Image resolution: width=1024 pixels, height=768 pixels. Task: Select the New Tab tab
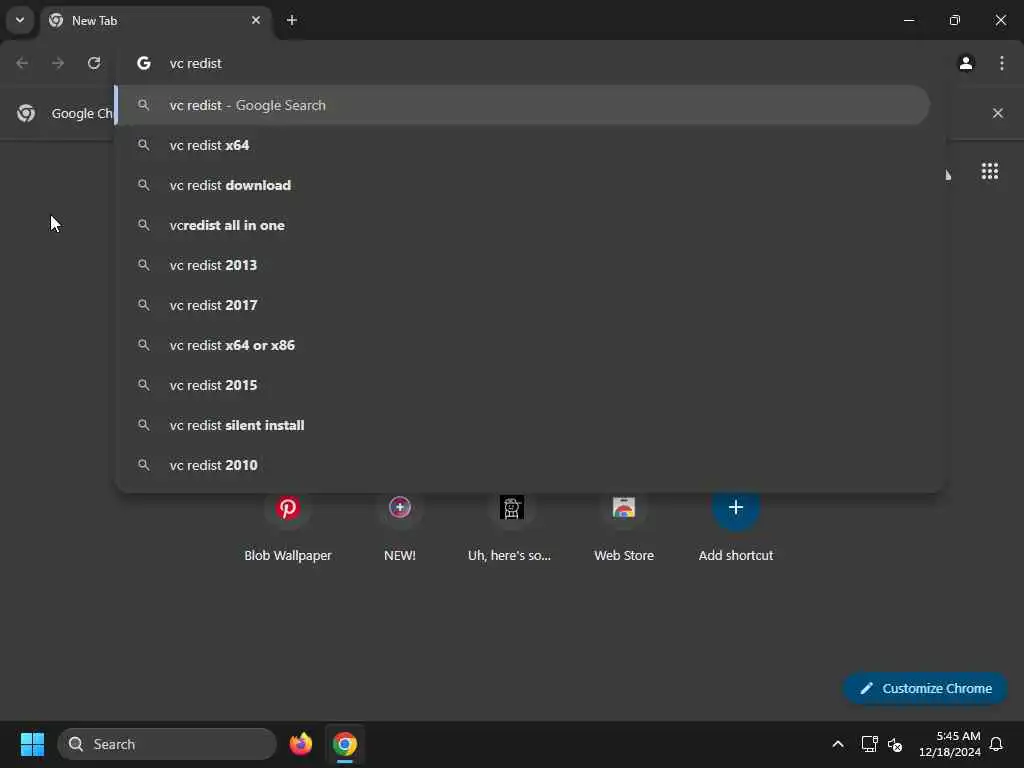pyautogui.click(x=155, y=21)
